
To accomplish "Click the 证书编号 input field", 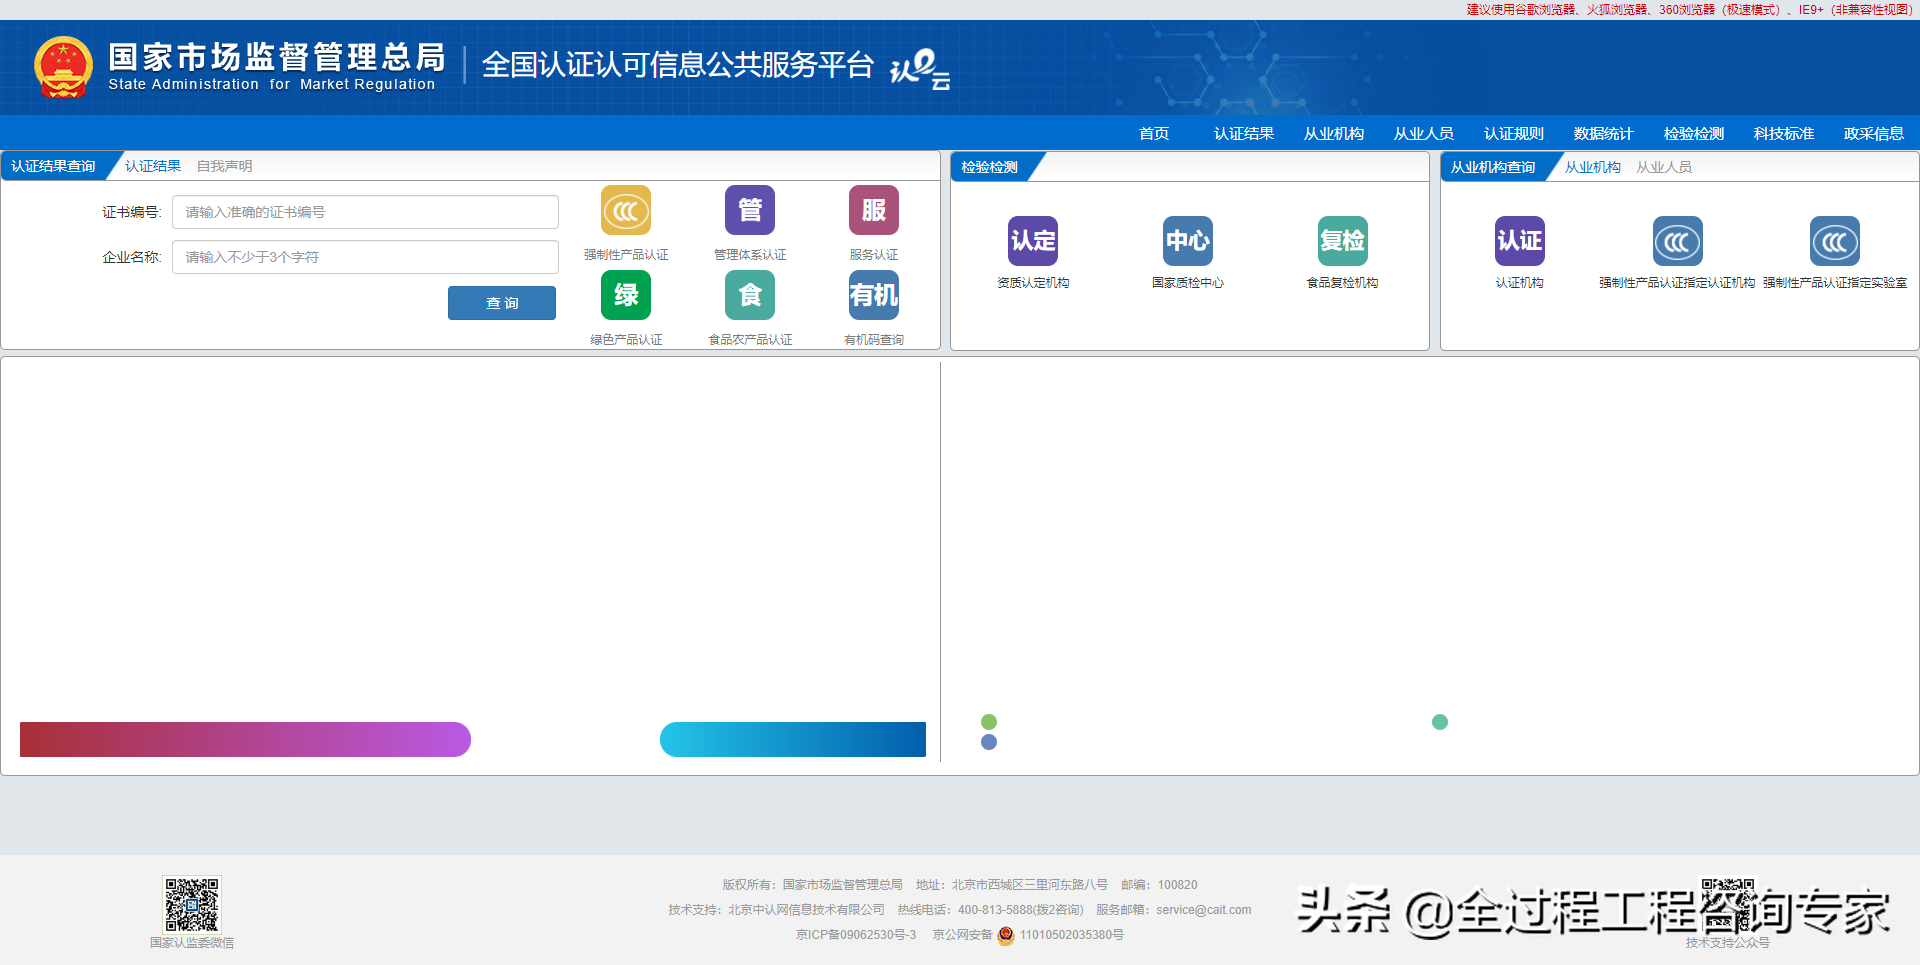I will tap(365, 211).
